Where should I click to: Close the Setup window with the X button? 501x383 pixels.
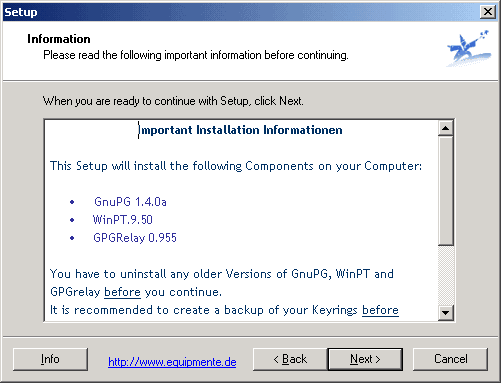488,12
